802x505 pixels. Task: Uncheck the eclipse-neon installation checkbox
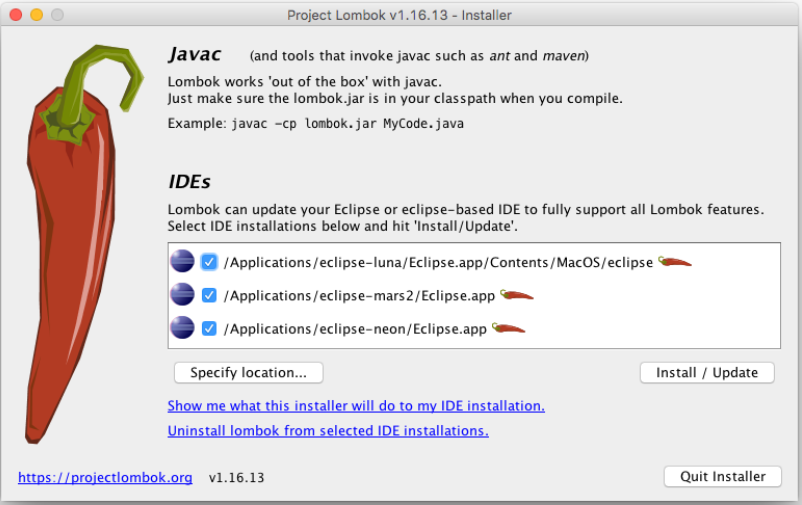coord(209,328)
